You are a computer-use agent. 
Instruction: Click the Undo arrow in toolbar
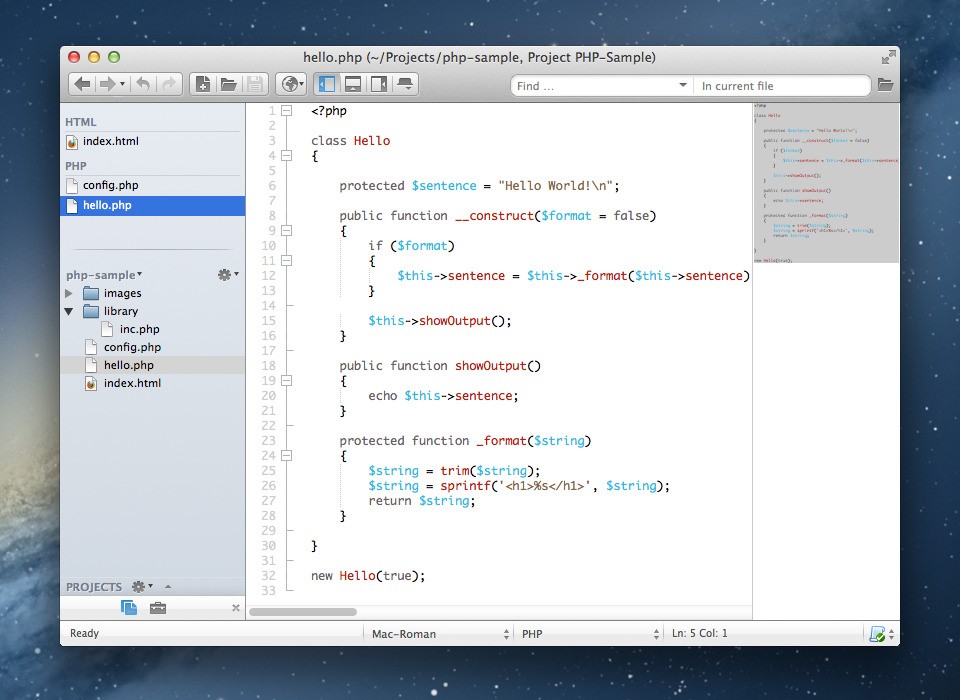(x=143, y=85)
